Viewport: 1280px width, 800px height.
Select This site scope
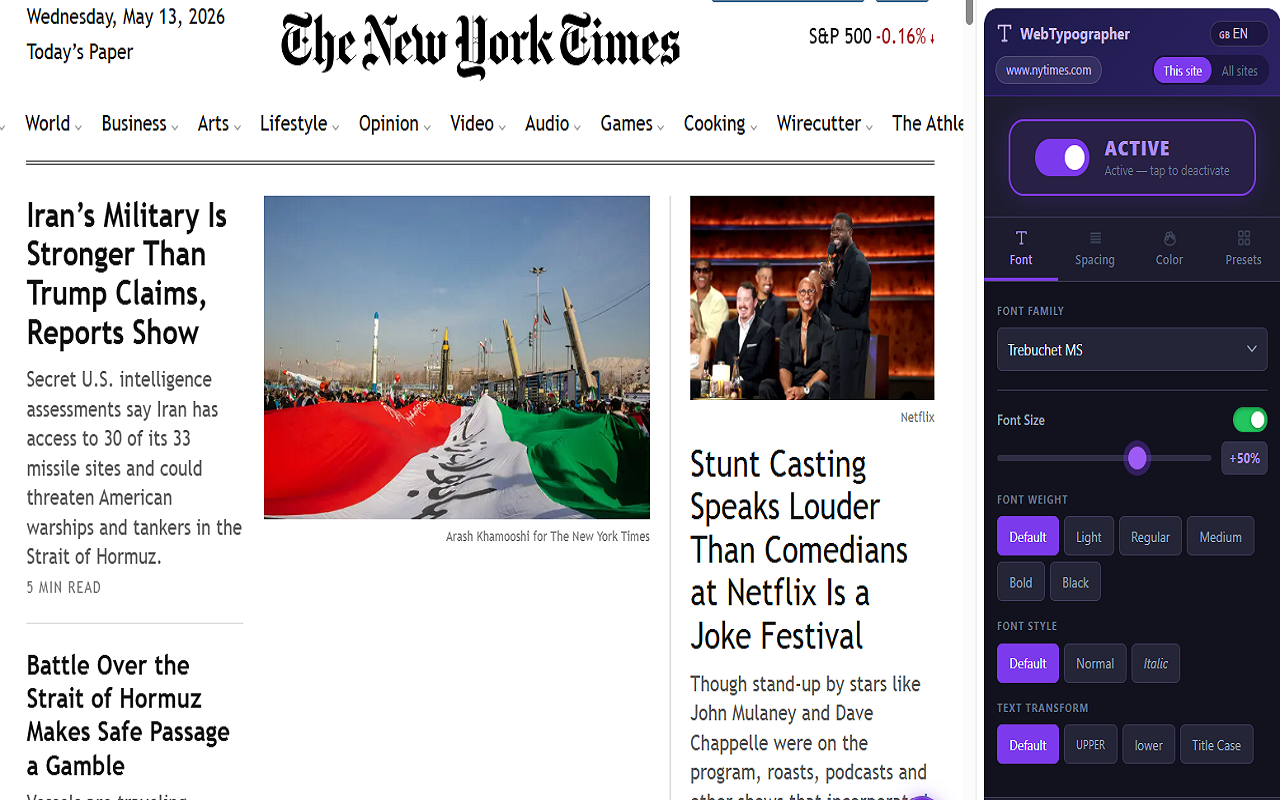click(1182, 71)
